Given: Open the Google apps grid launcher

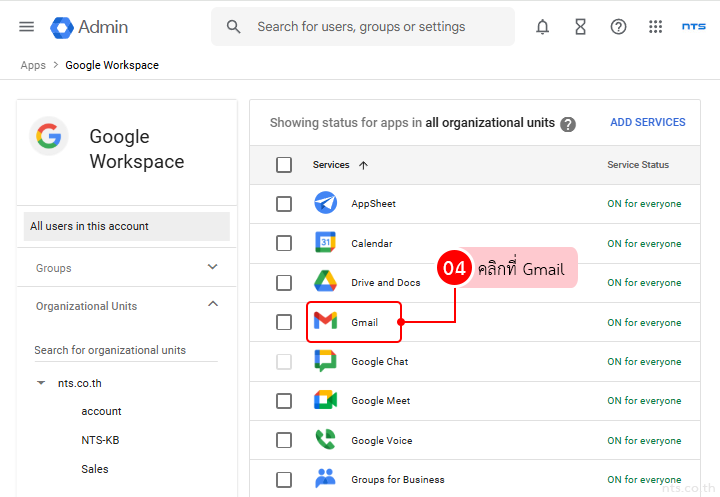Looking at the screenshot, I should pos(655,27).
